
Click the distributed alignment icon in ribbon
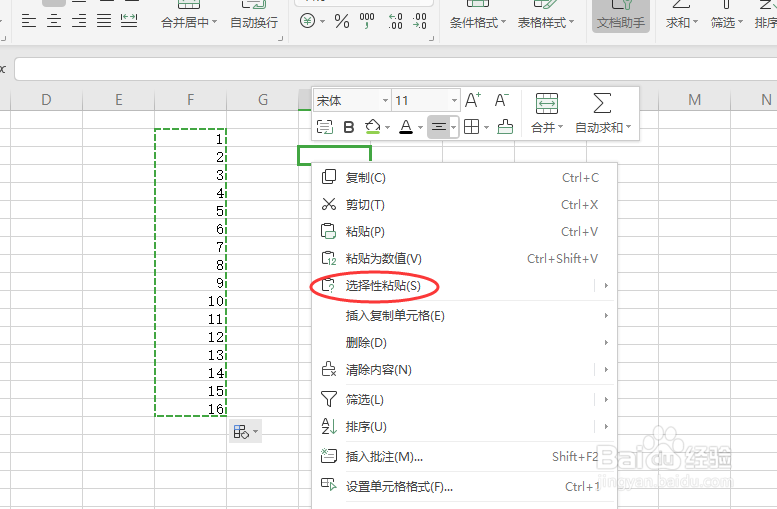tap(129, 21)
